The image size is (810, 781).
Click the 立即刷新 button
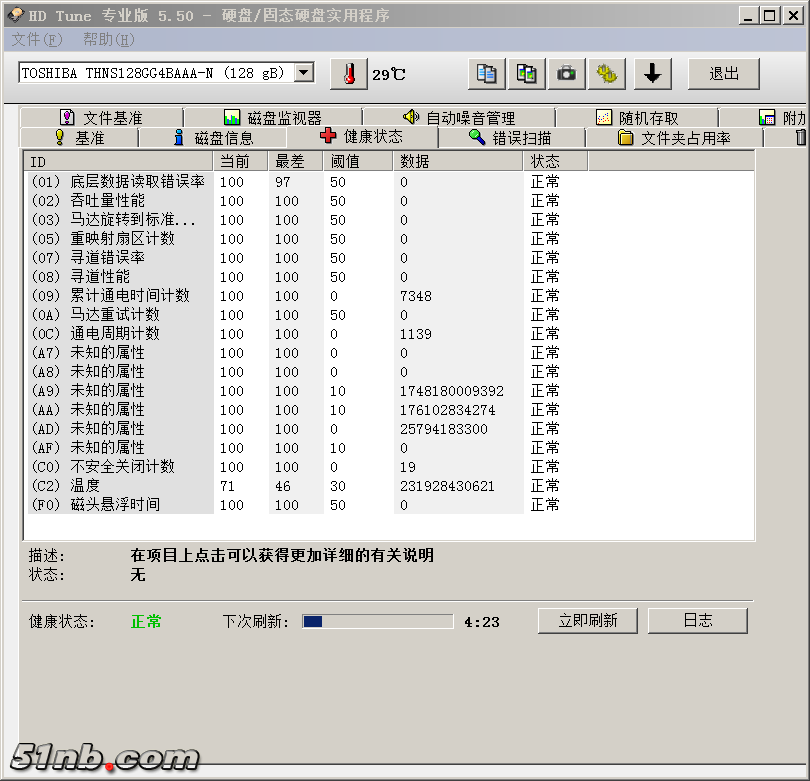588,621
